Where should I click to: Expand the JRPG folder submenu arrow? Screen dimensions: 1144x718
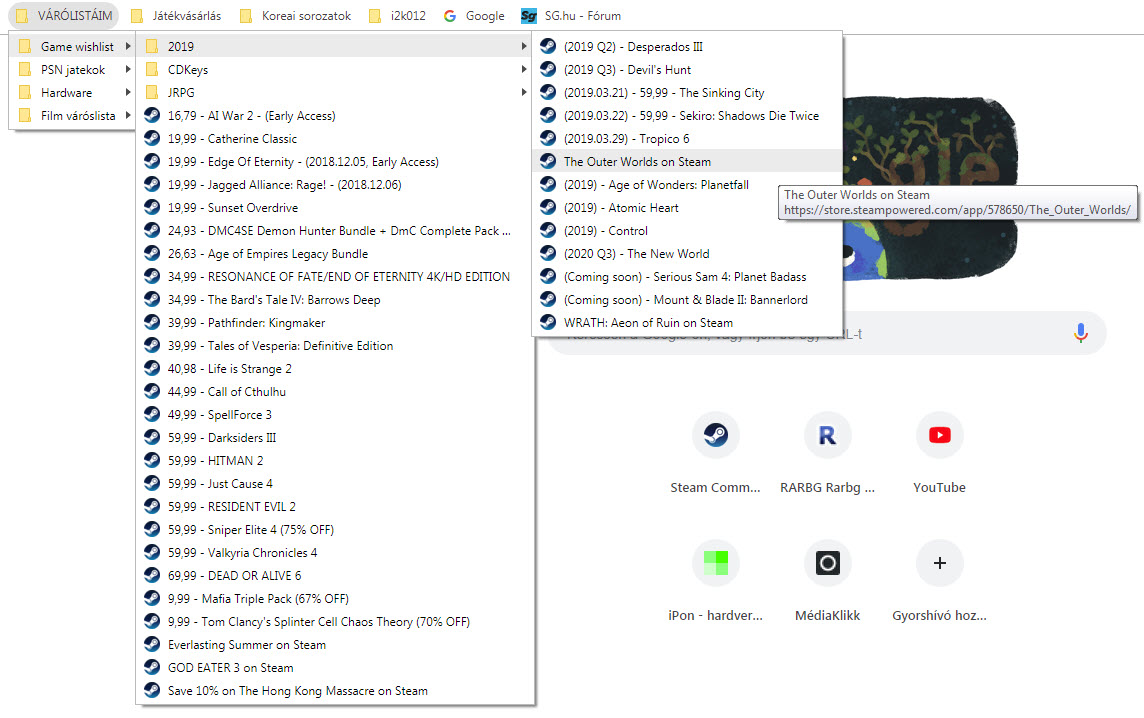[x=524, y=93]
